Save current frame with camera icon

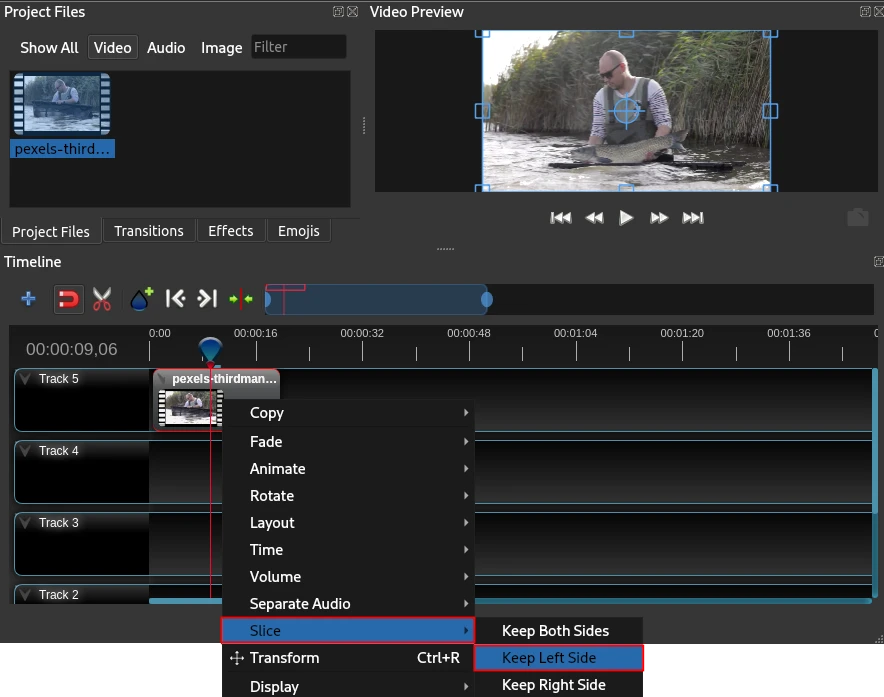point(857,218)
